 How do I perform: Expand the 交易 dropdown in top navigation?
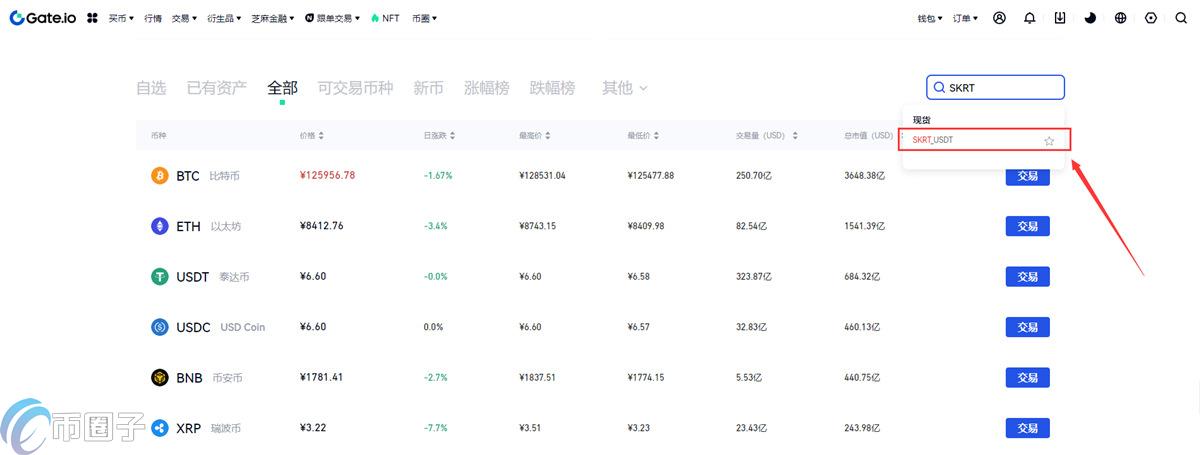(x=184, y=18)
